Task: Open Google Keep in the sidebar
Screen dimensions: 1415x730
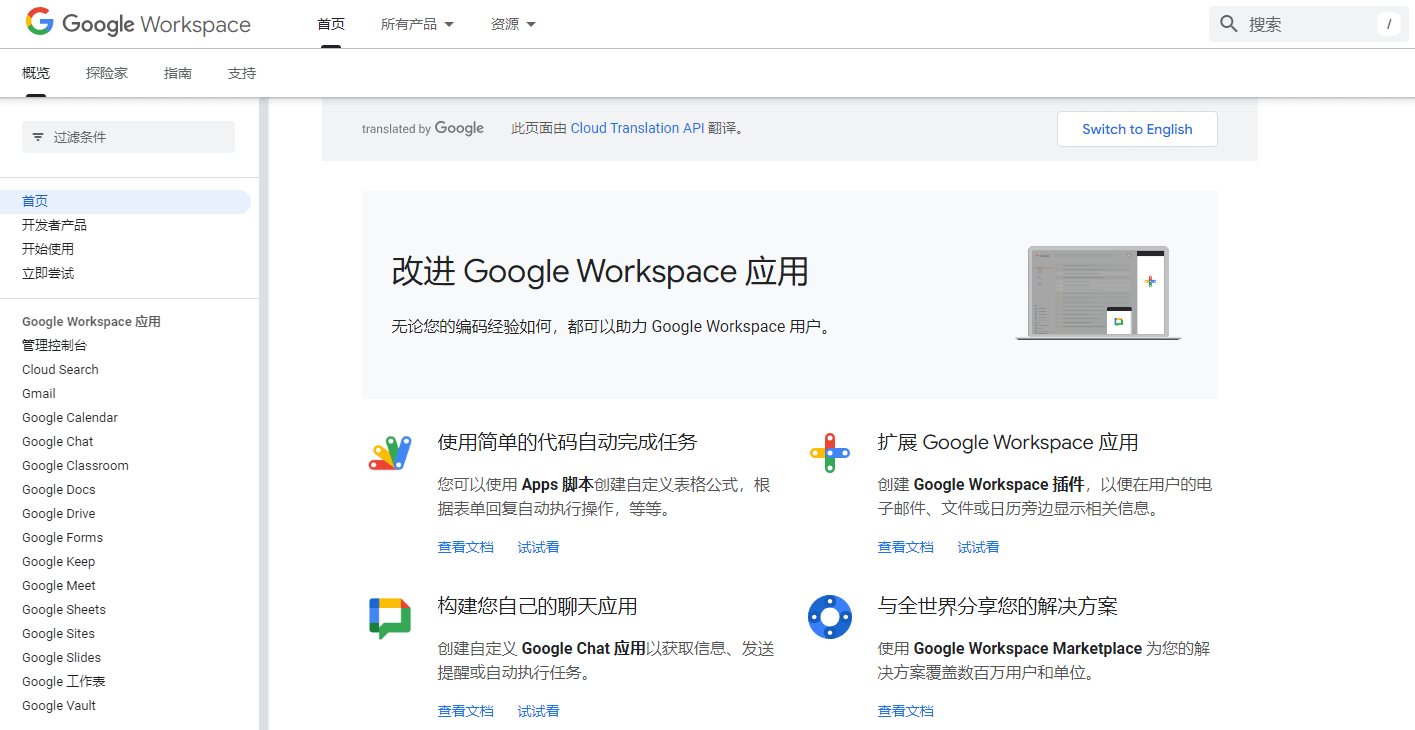Action: click(x=59, y=561)
